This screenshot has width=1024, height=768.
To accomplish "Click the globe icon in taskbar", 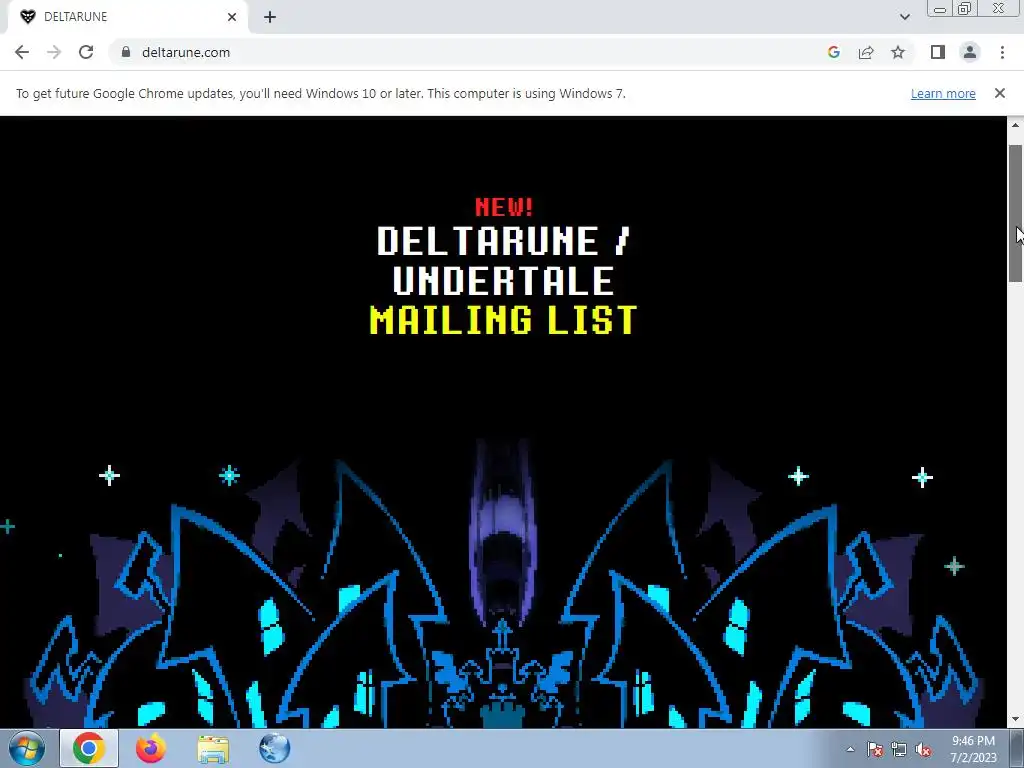I will pyautogui.click(x=275, y=748).
